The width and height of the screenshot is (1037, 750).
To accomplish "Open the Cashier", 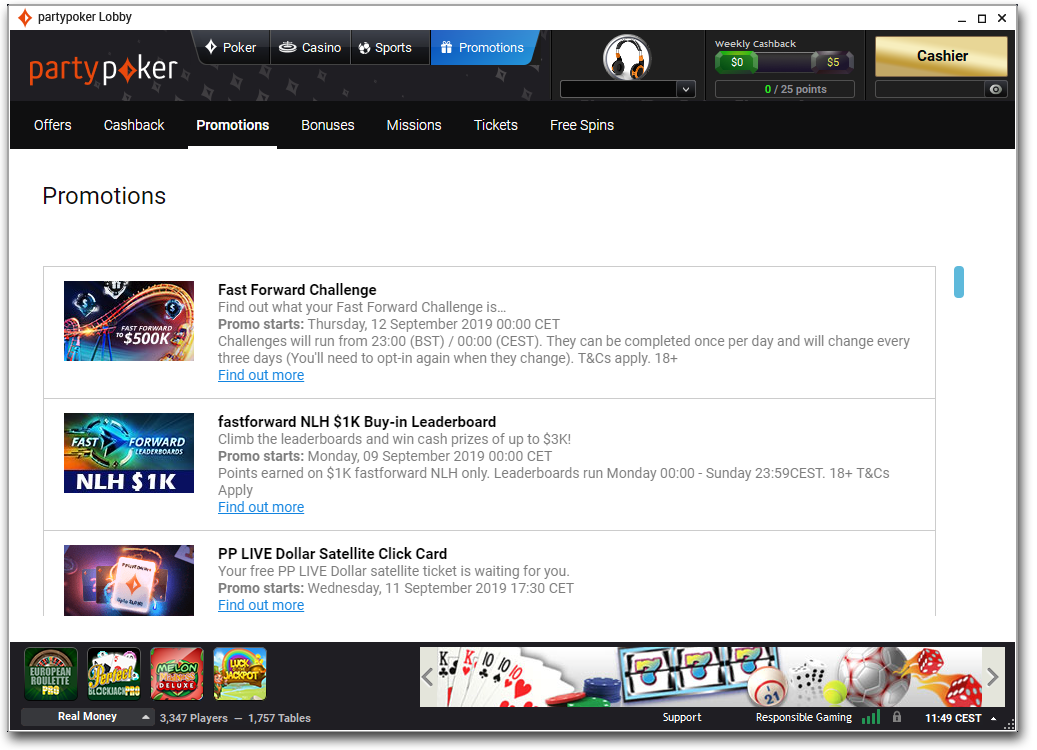I will pos(941,57).
